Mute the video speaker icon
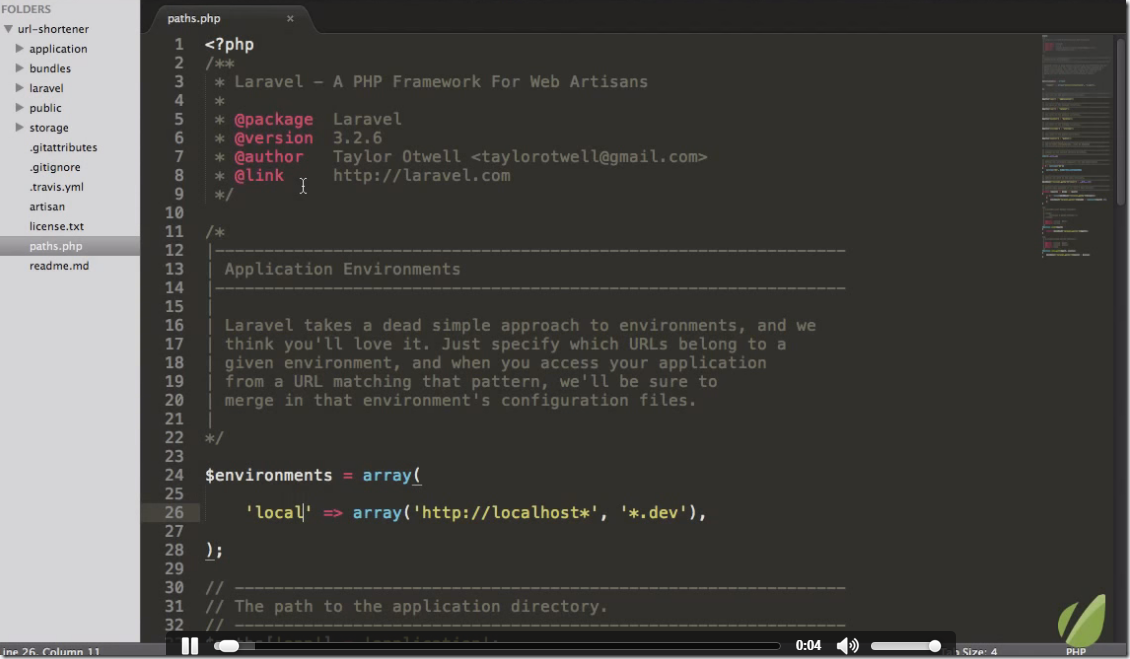Image resolution: width=1130 pixels, height=659 pixels. [x=848, y=645]
